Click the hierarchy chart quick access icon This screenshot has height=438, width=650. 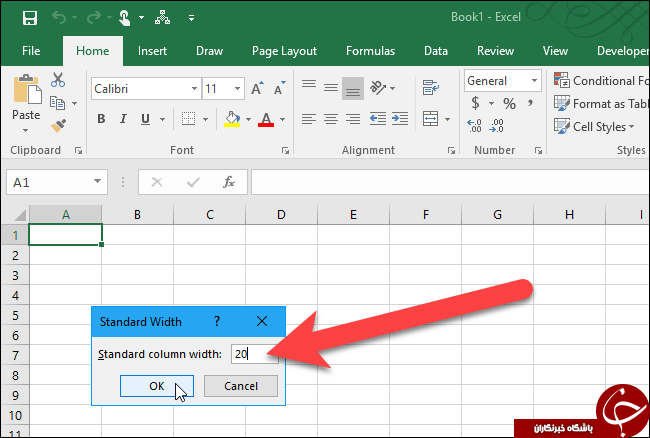[x=162, y=17]
